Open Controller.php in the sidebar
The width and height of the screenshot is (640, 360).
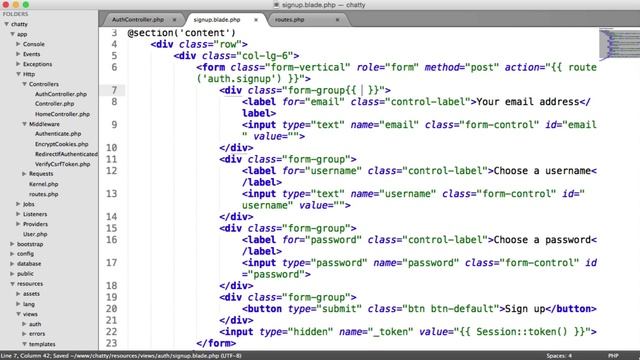pyautogui.click(x=55, y=104)
